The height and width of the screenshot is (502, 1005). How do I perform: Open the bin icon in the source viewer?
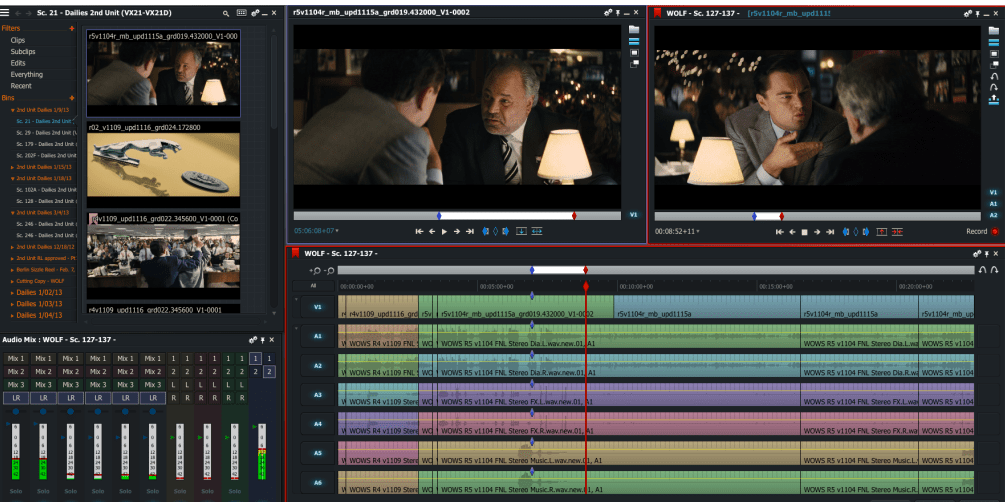[634, 29]
